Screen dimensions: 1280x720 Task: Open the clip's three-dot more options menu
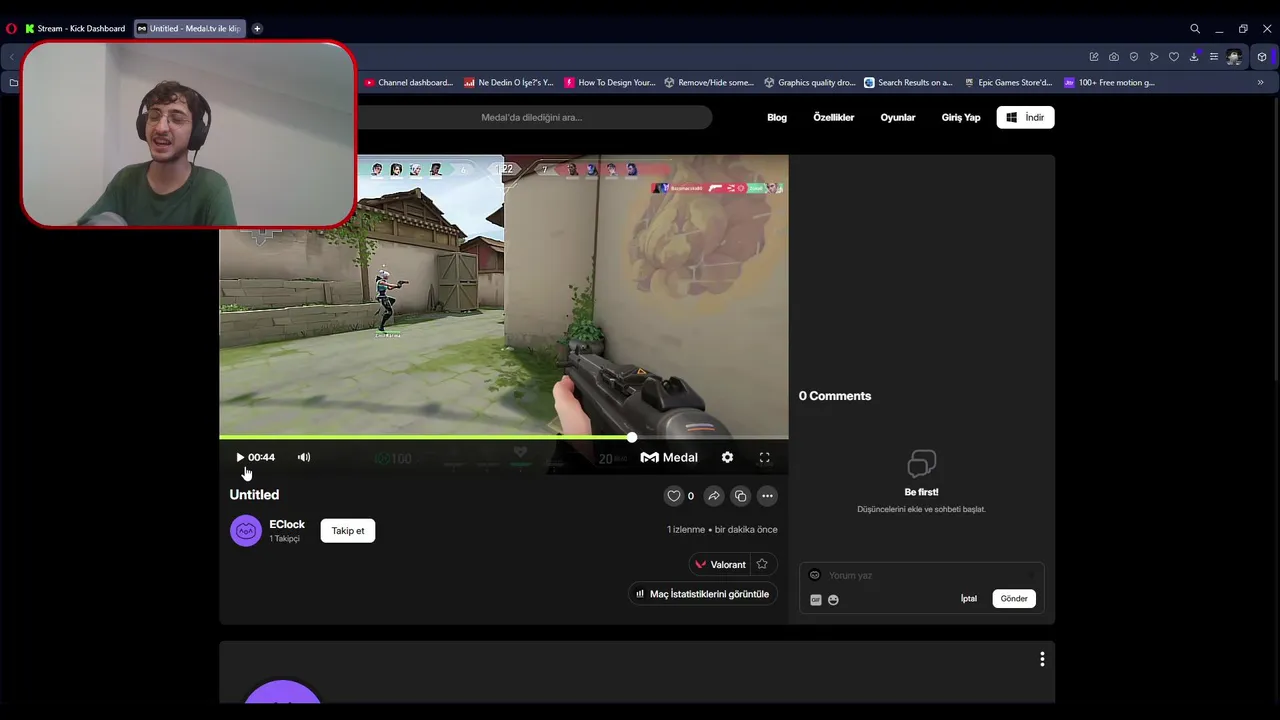click(x=767, y=496)
